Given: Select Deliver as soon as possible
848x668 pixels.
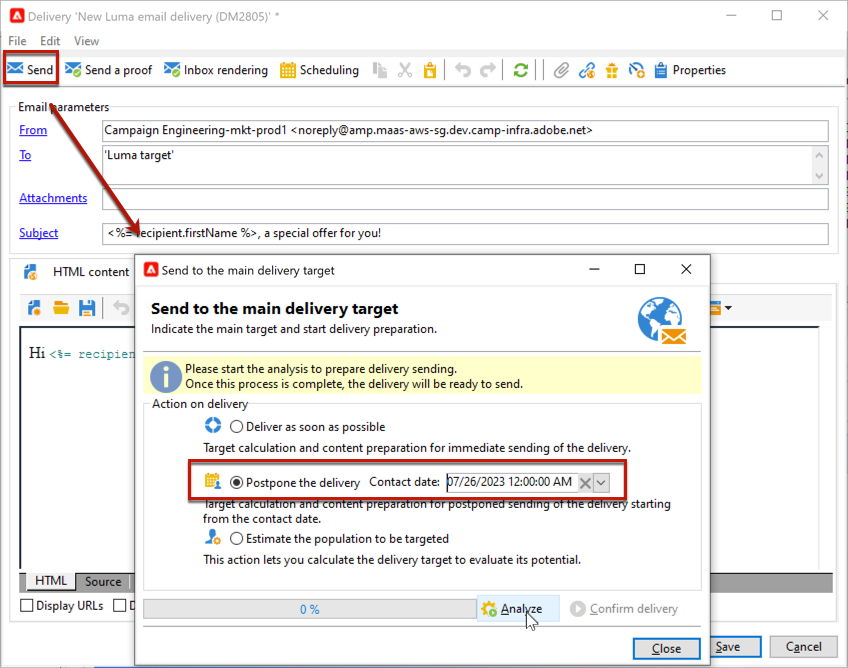Looking at the screenshot, I should coord(236,427).
